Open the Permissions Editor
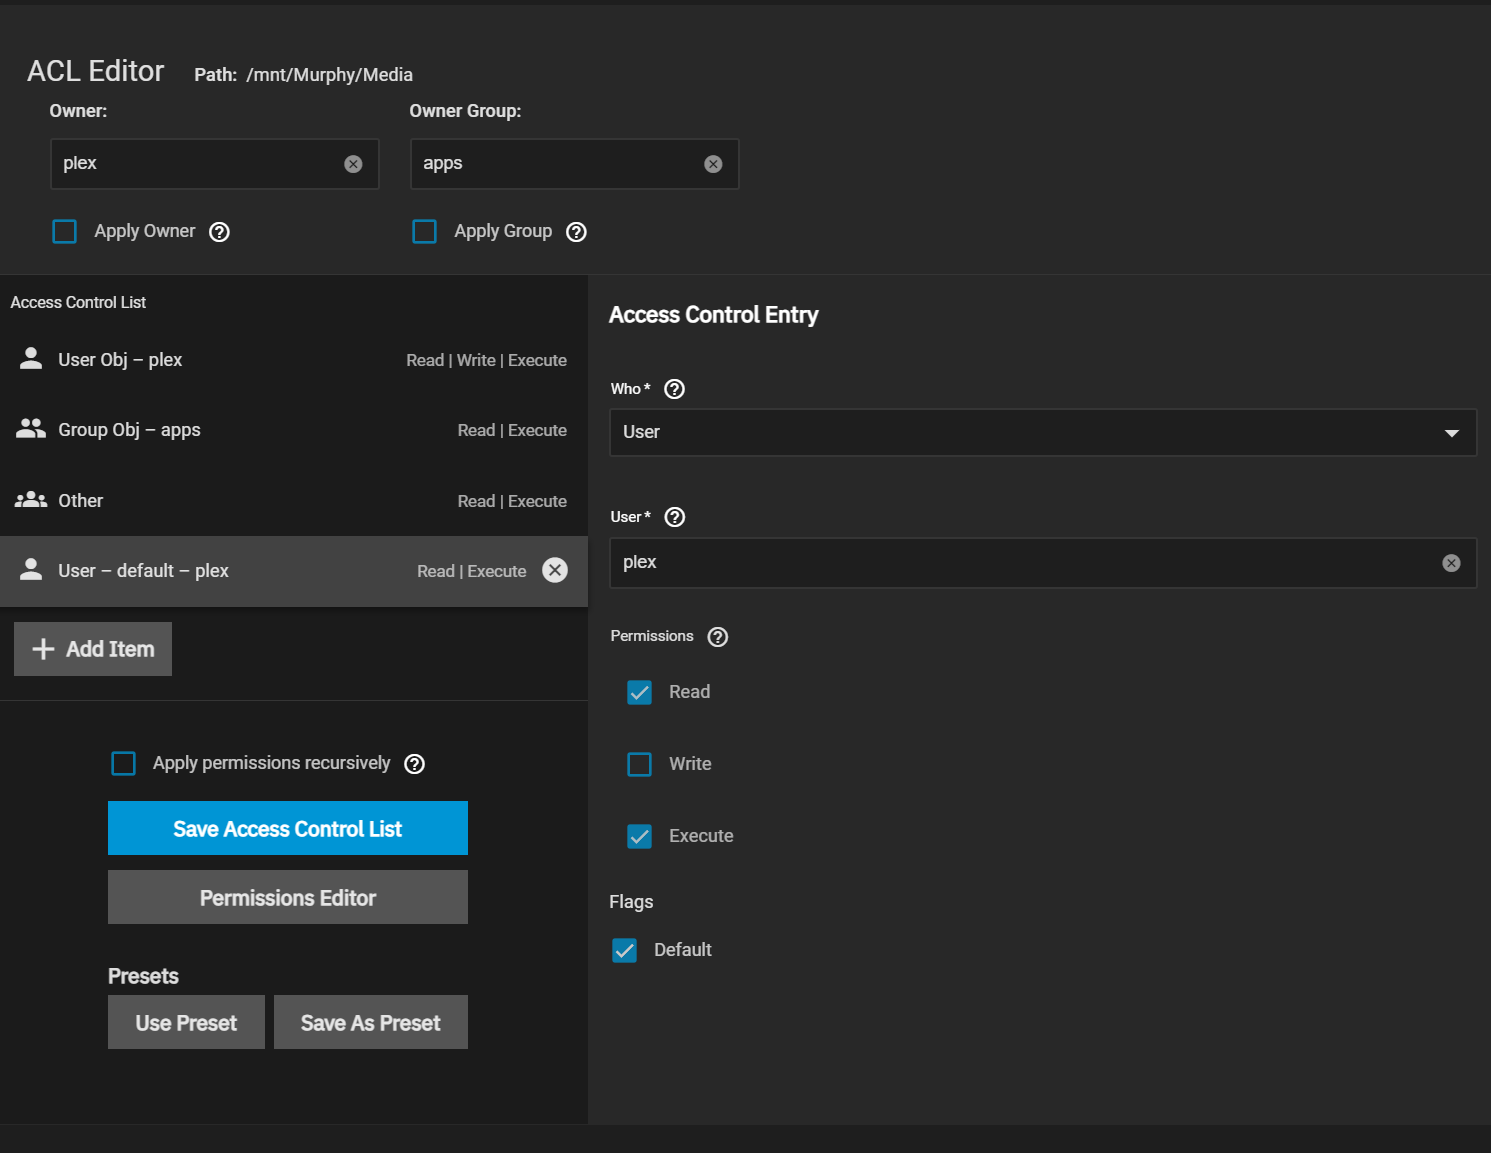The height and width of the screenshot is (1153, 1491). [288, 897]
